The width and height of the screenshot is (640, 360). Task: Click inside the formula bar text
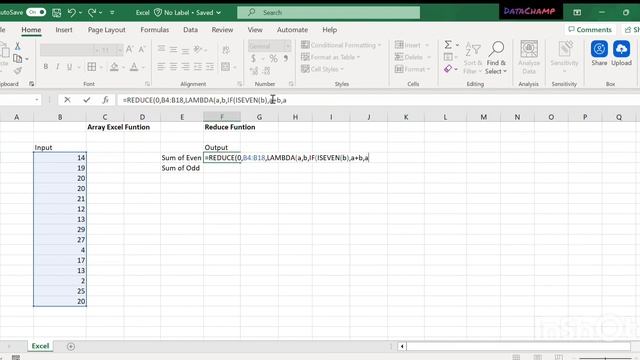point(204,100)
